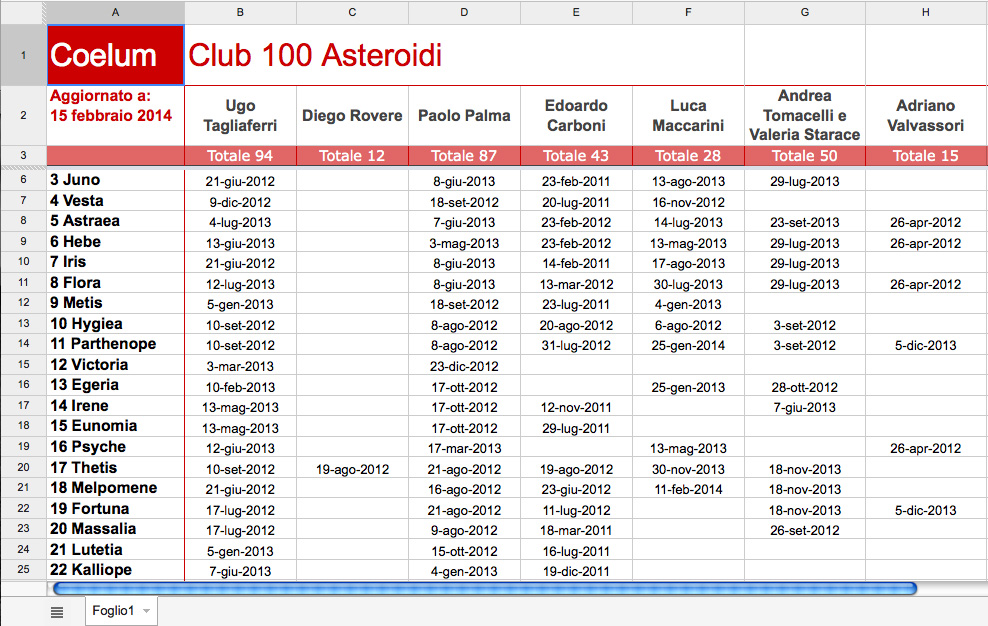Select the 19 Fortuna cell
The width and height of the screenshot is (988, 626).
(115, 509)
